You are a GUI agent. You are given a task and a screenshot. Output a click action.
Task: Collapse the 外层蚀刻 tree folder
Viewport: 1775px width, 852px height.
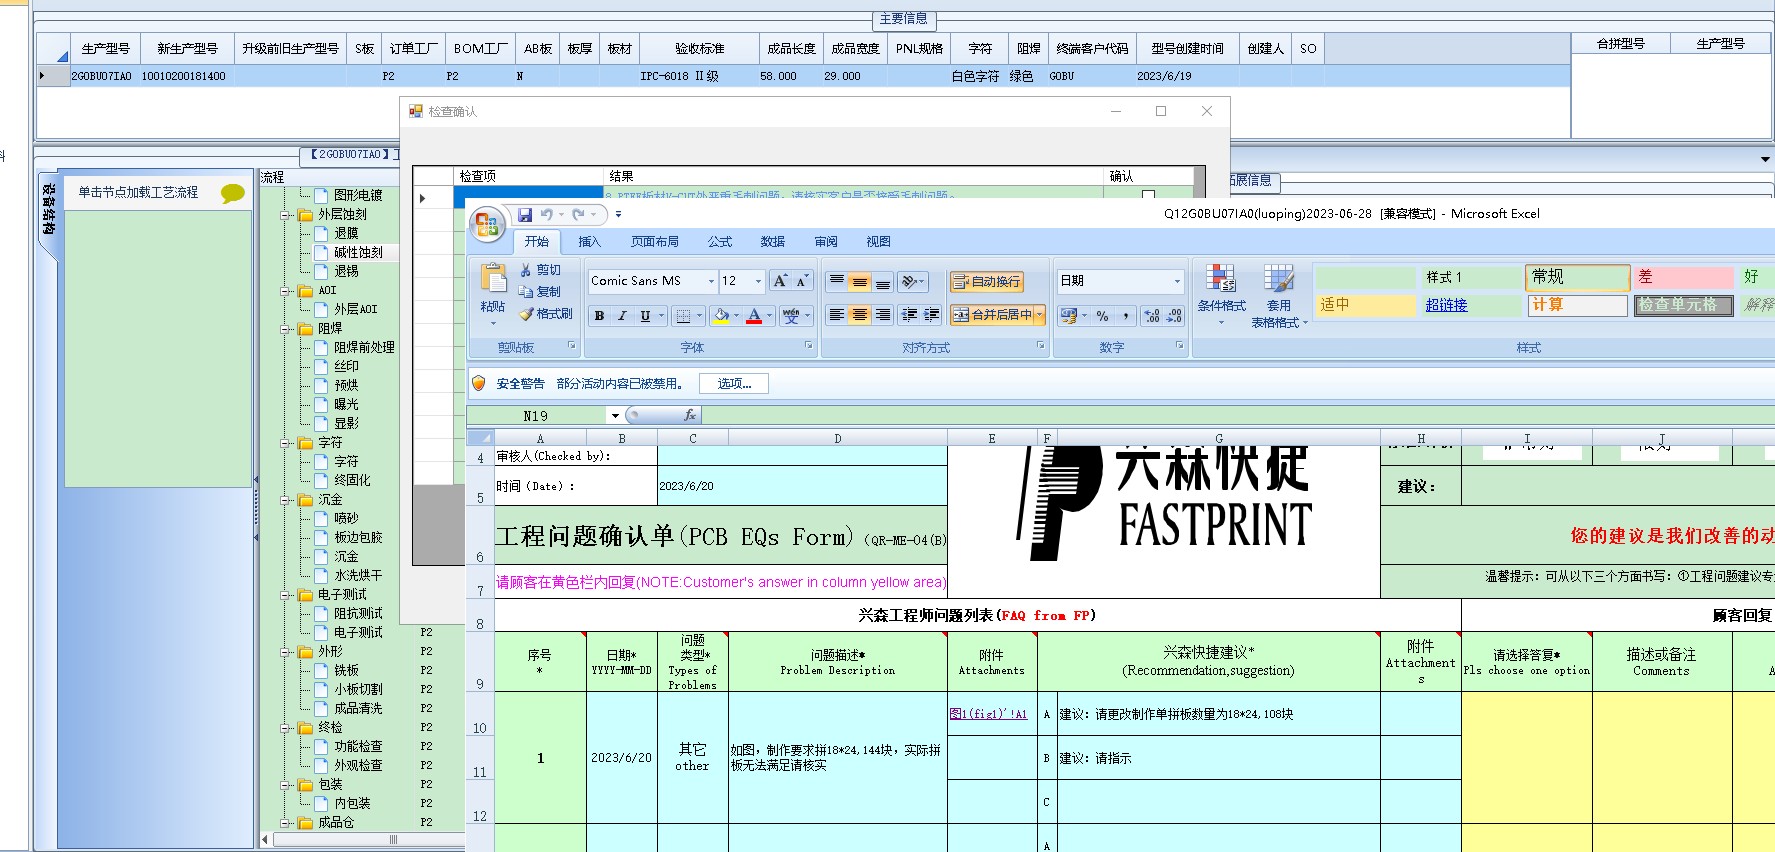point(286,214)
